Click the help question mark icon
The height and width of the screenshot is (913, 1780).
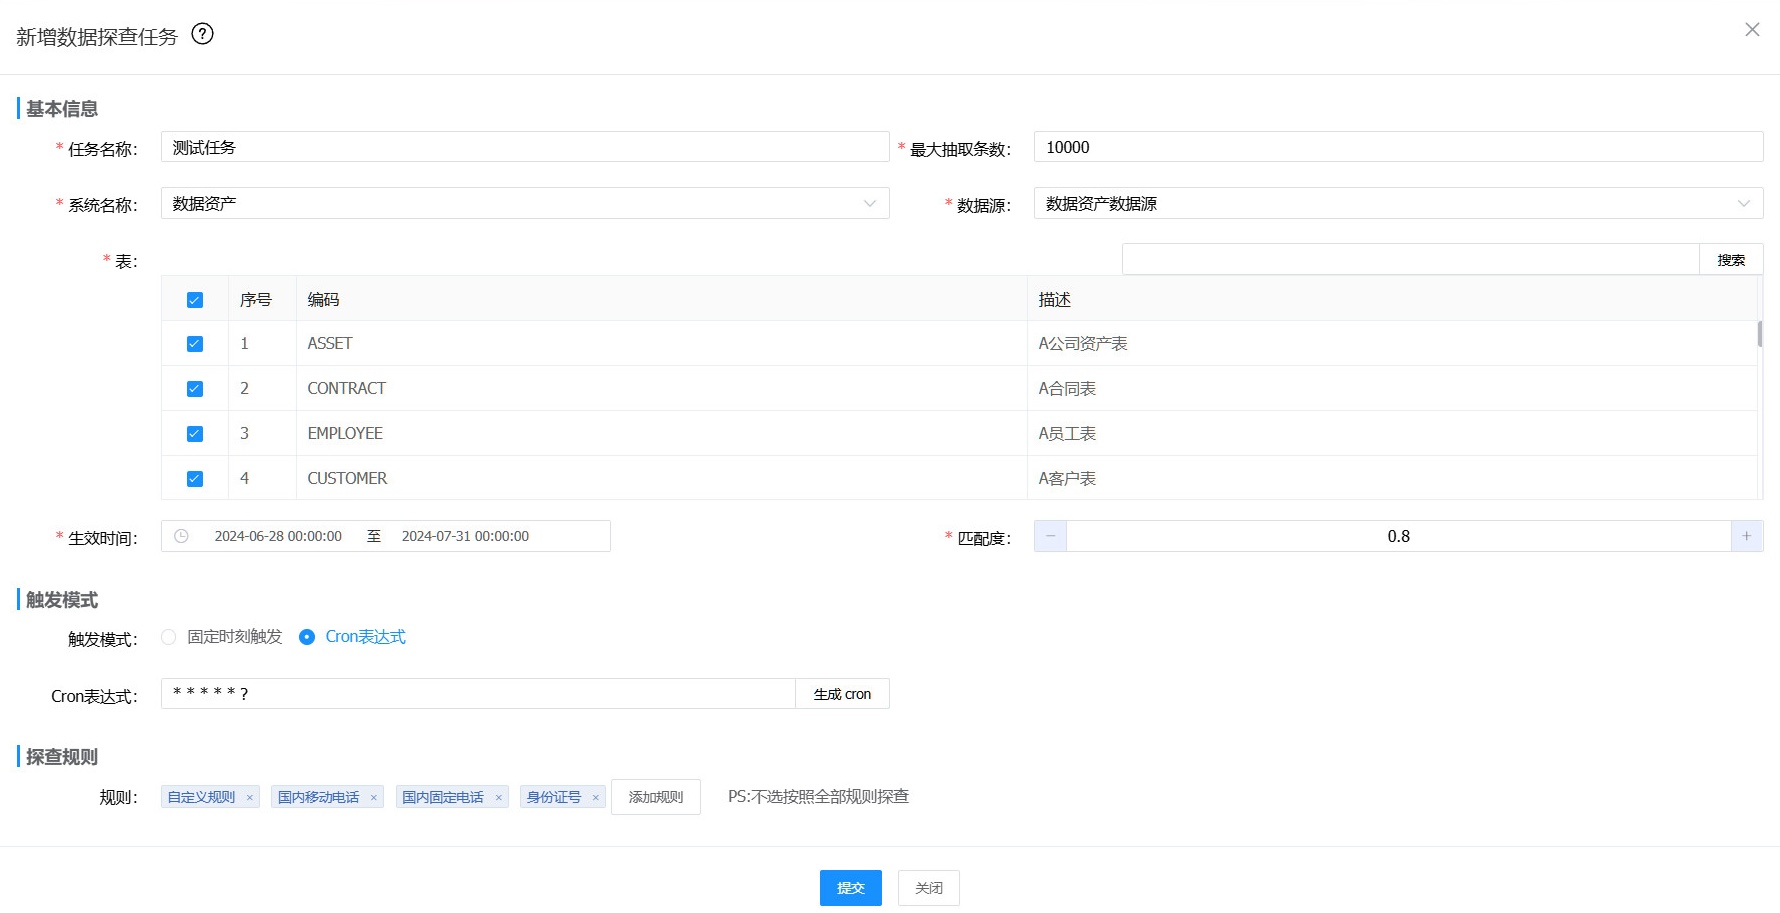pyautogui.click(x=202, y=34)
